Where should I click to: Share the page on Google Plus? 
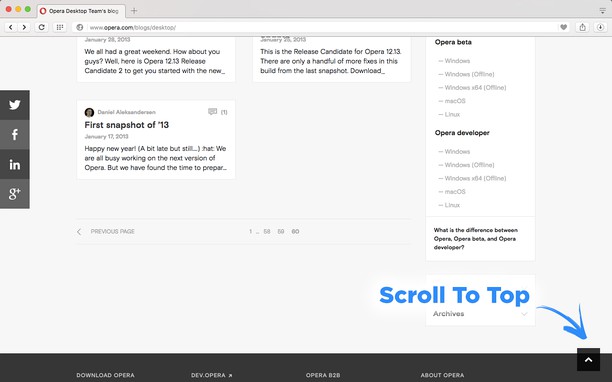(x=14, y=194)
